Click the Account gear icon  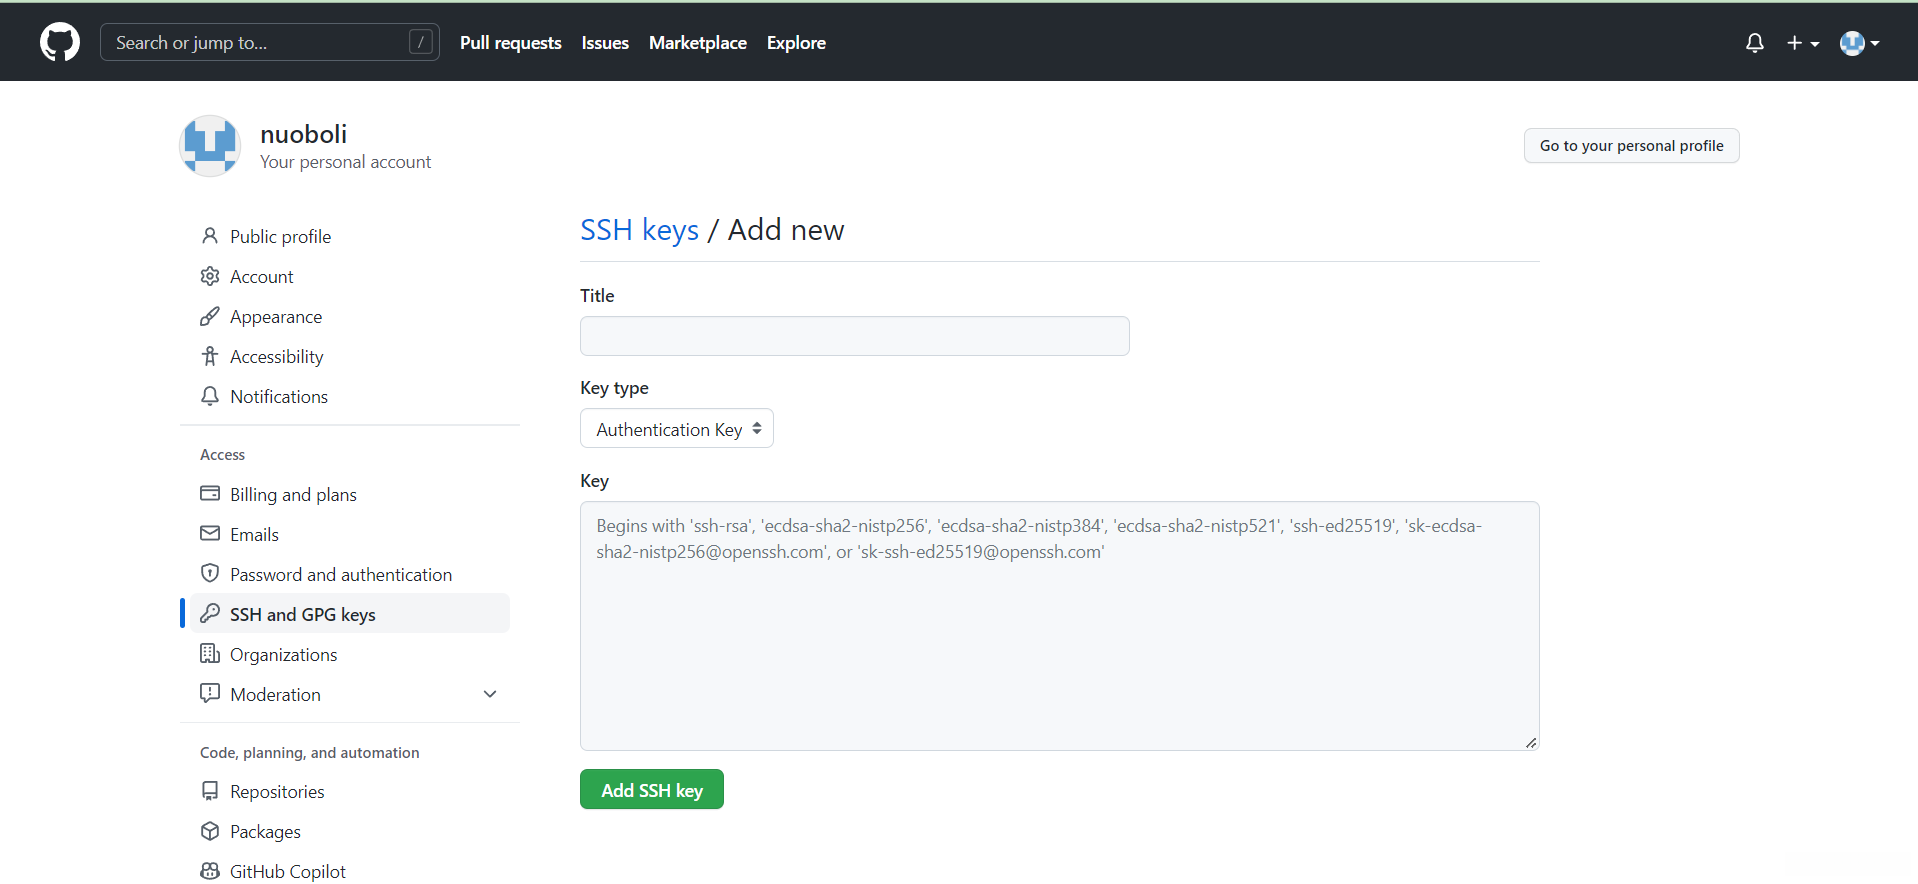point(210,276)
